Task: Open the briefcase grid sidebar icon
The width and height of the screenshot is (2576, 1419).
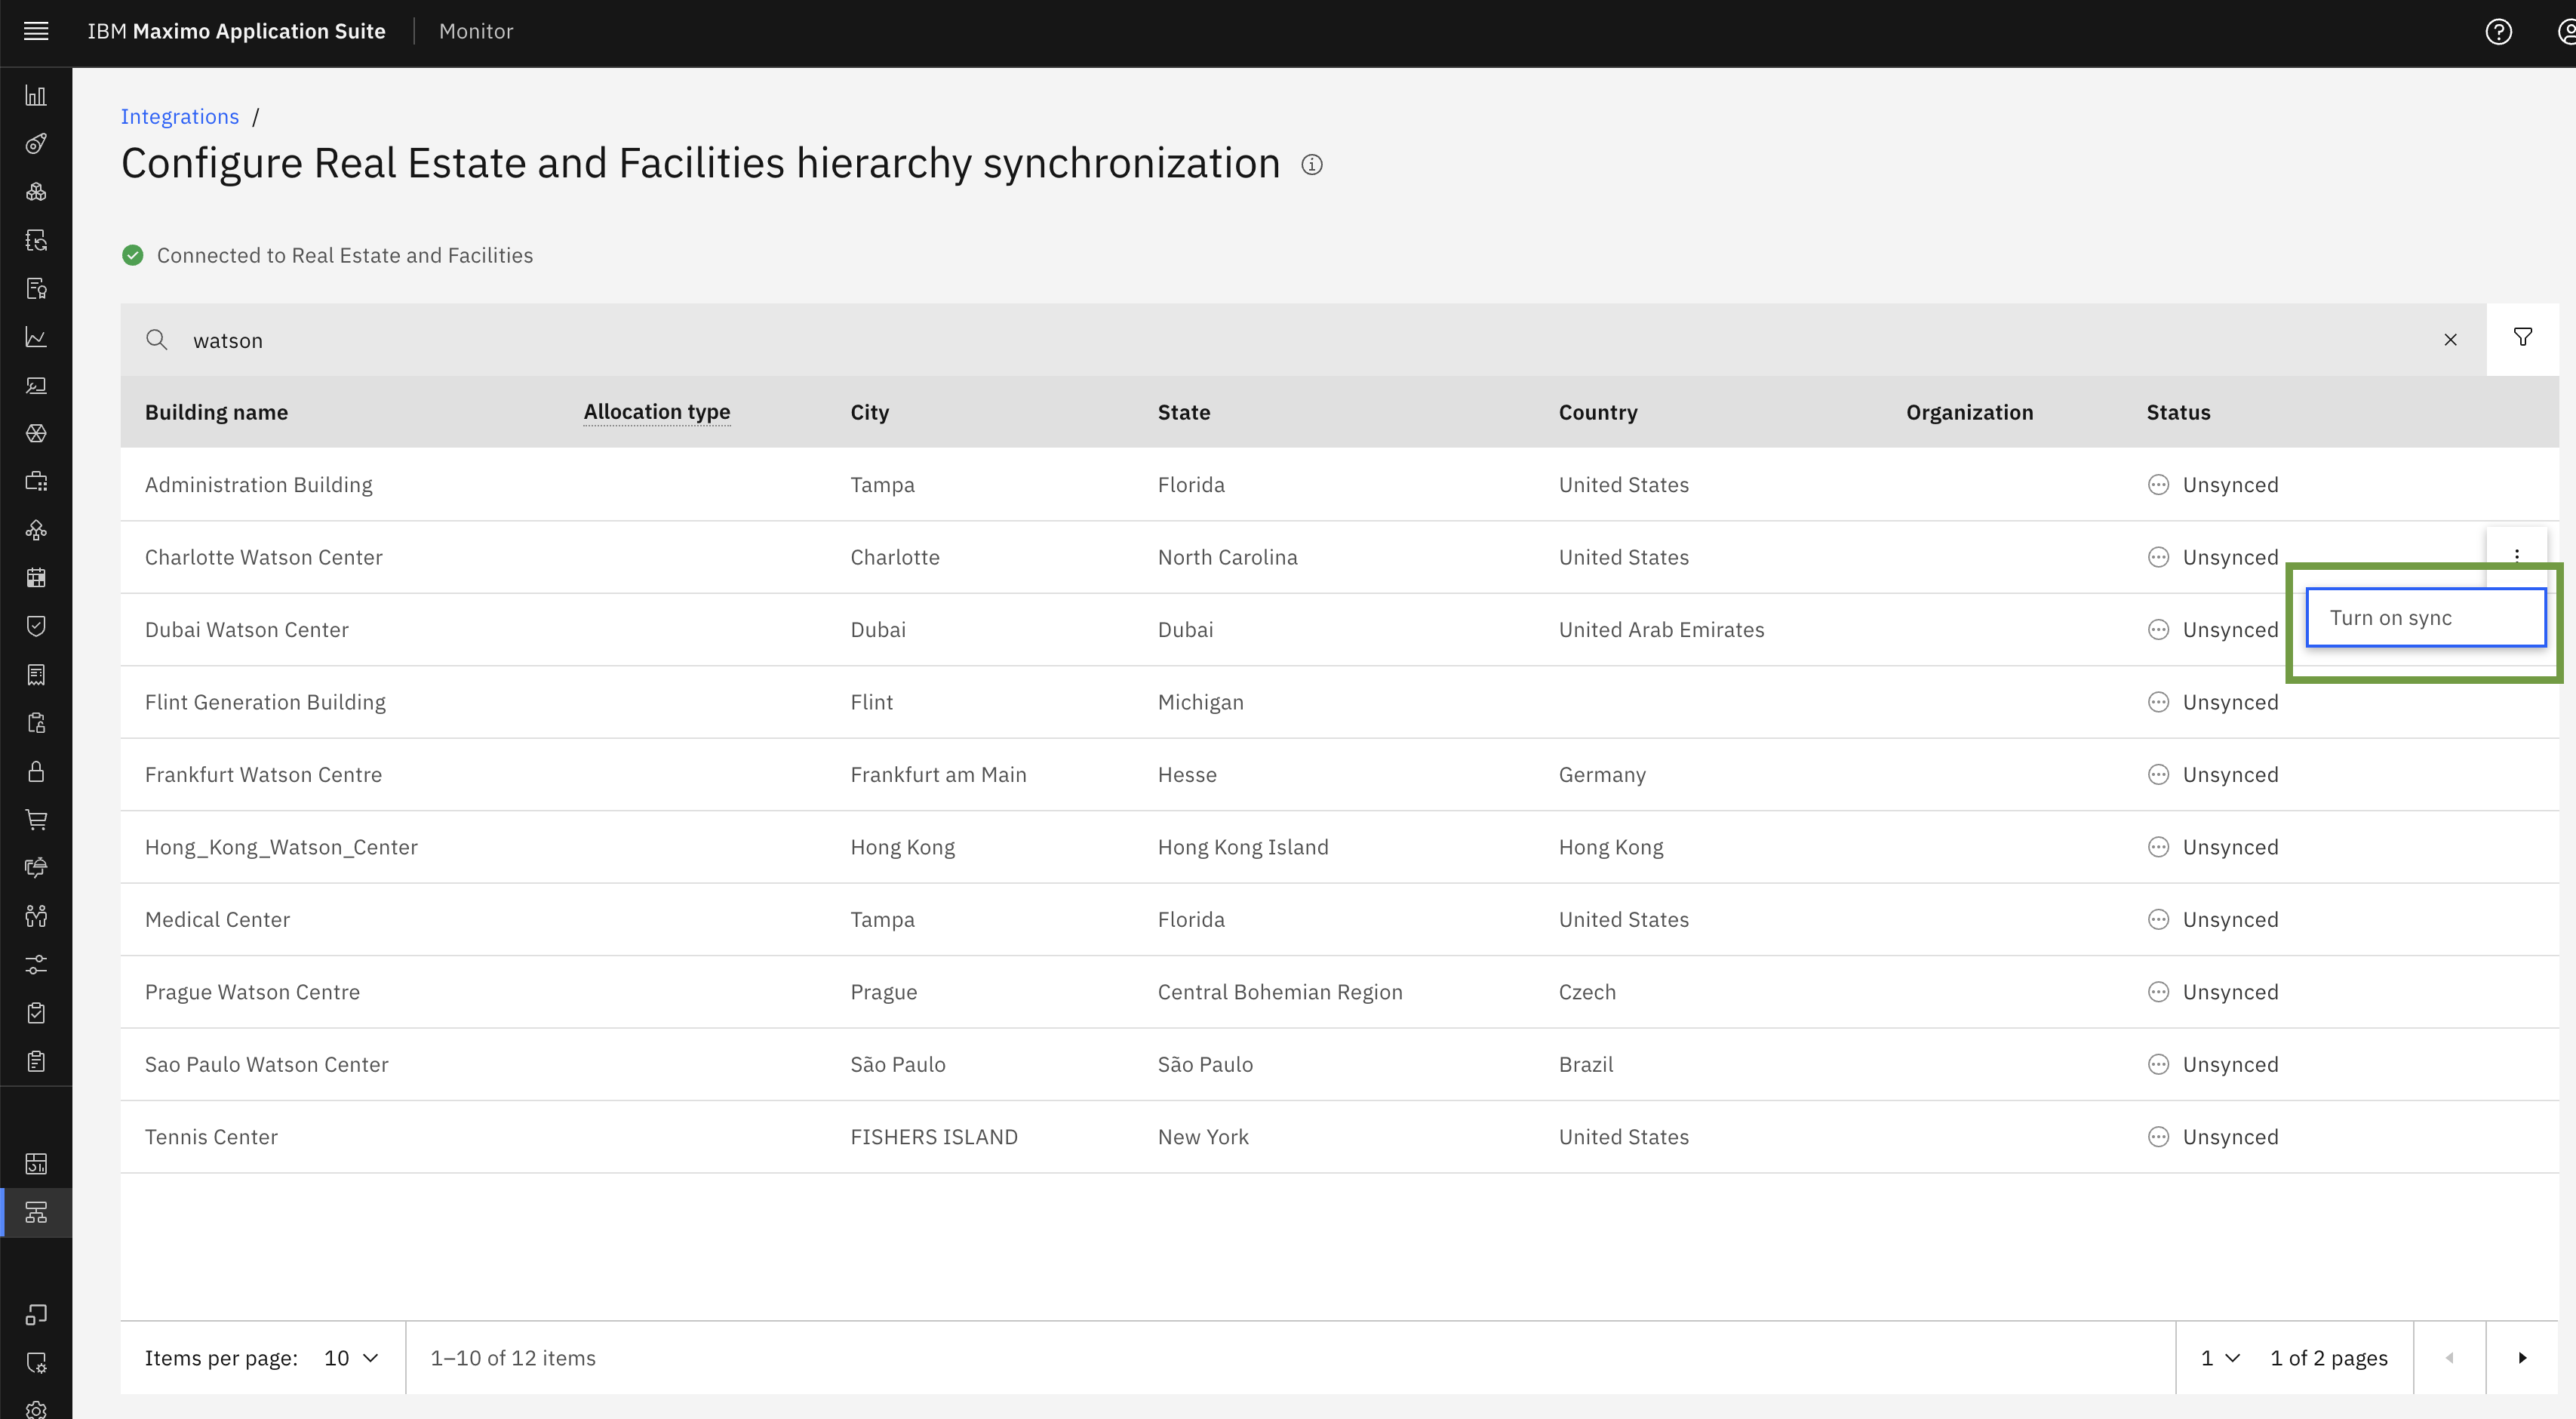Action: pos(36,482)
